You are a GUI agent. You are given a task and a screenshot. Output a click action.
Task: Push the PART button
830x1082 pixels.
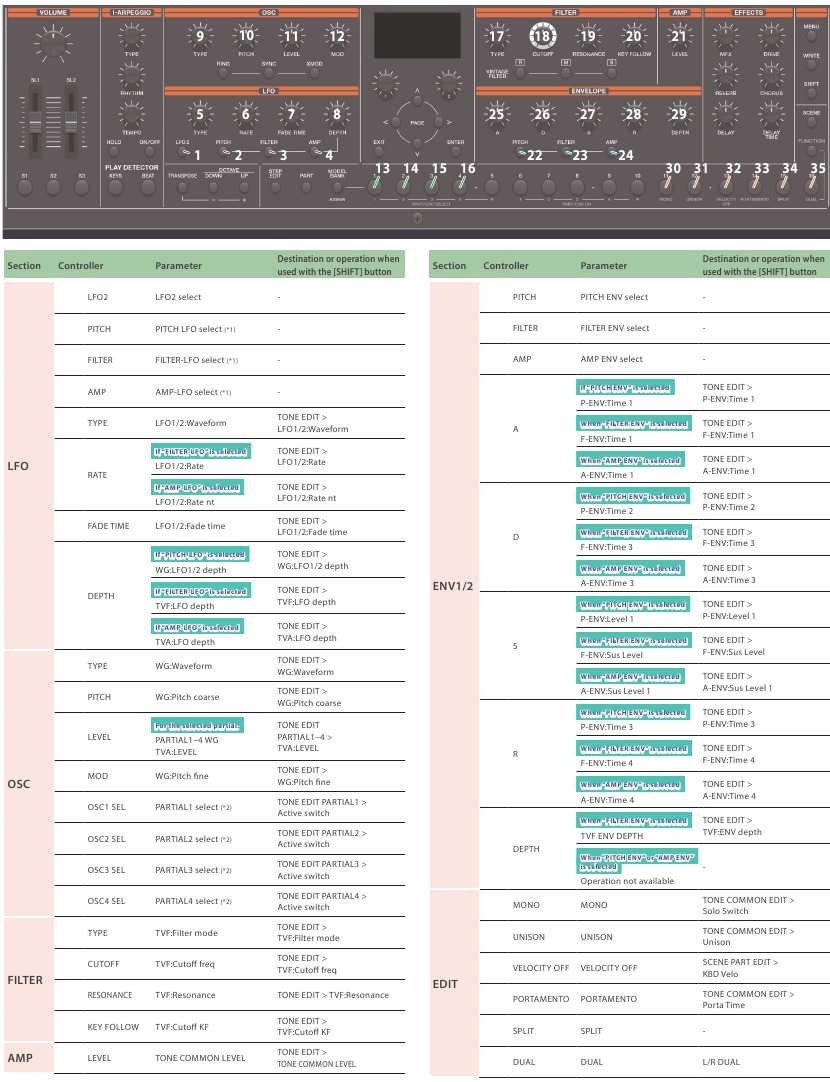coord(306,187)
